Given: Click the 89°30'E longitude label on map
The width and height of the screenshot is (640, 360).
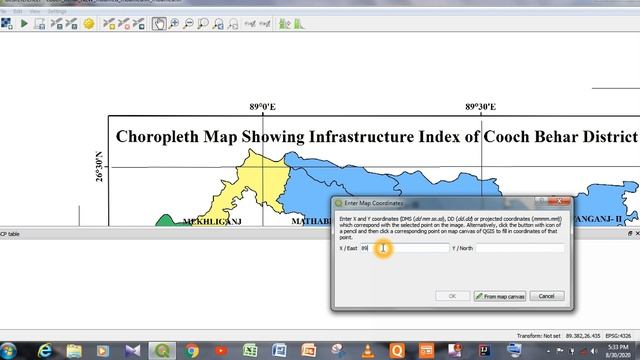Looking at the screenshot, I should 480,107.
